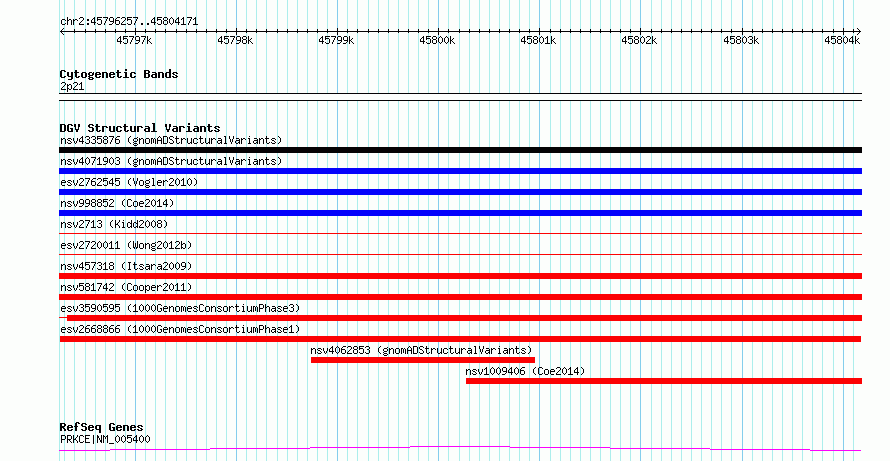The width and height of the screenshot is (890, 461).
Task: Select the red nsv581742 variant bar
Action: coord(460,297)
